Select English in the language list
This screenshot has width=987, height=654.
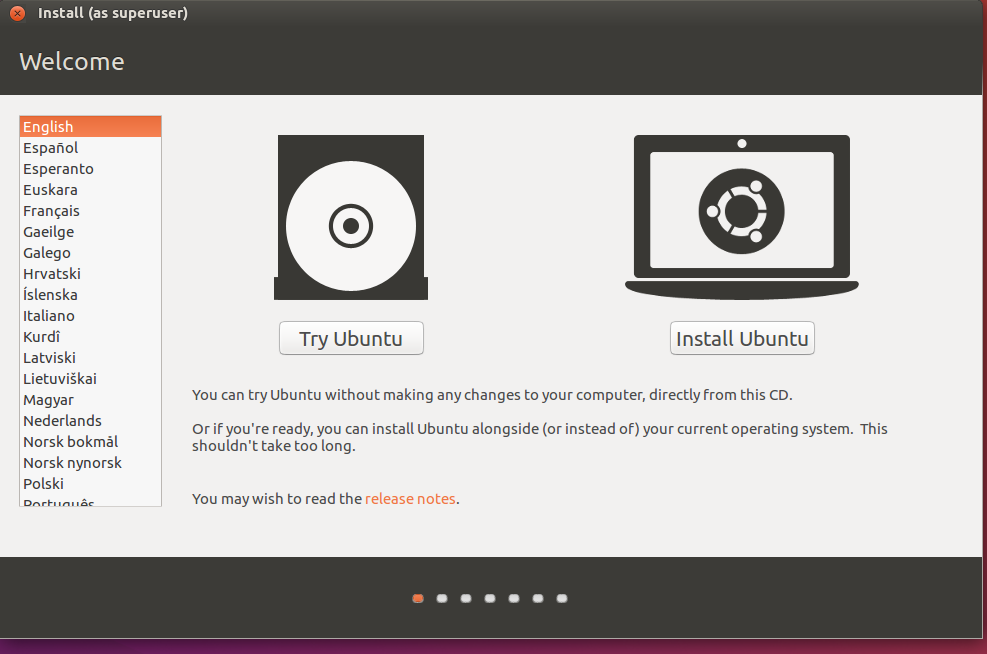(91, 127)
